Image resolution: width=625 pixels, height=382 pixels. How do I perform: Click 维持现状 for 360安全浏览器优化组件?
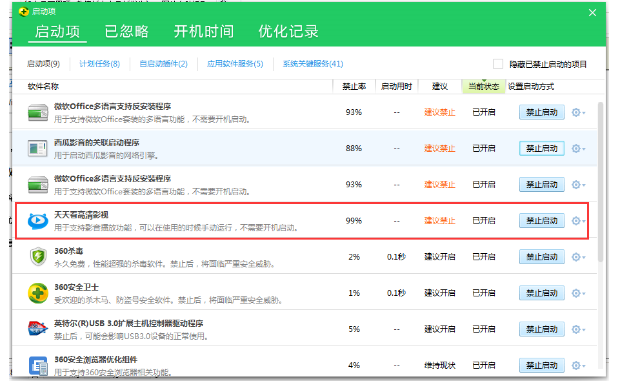point(440,365)
